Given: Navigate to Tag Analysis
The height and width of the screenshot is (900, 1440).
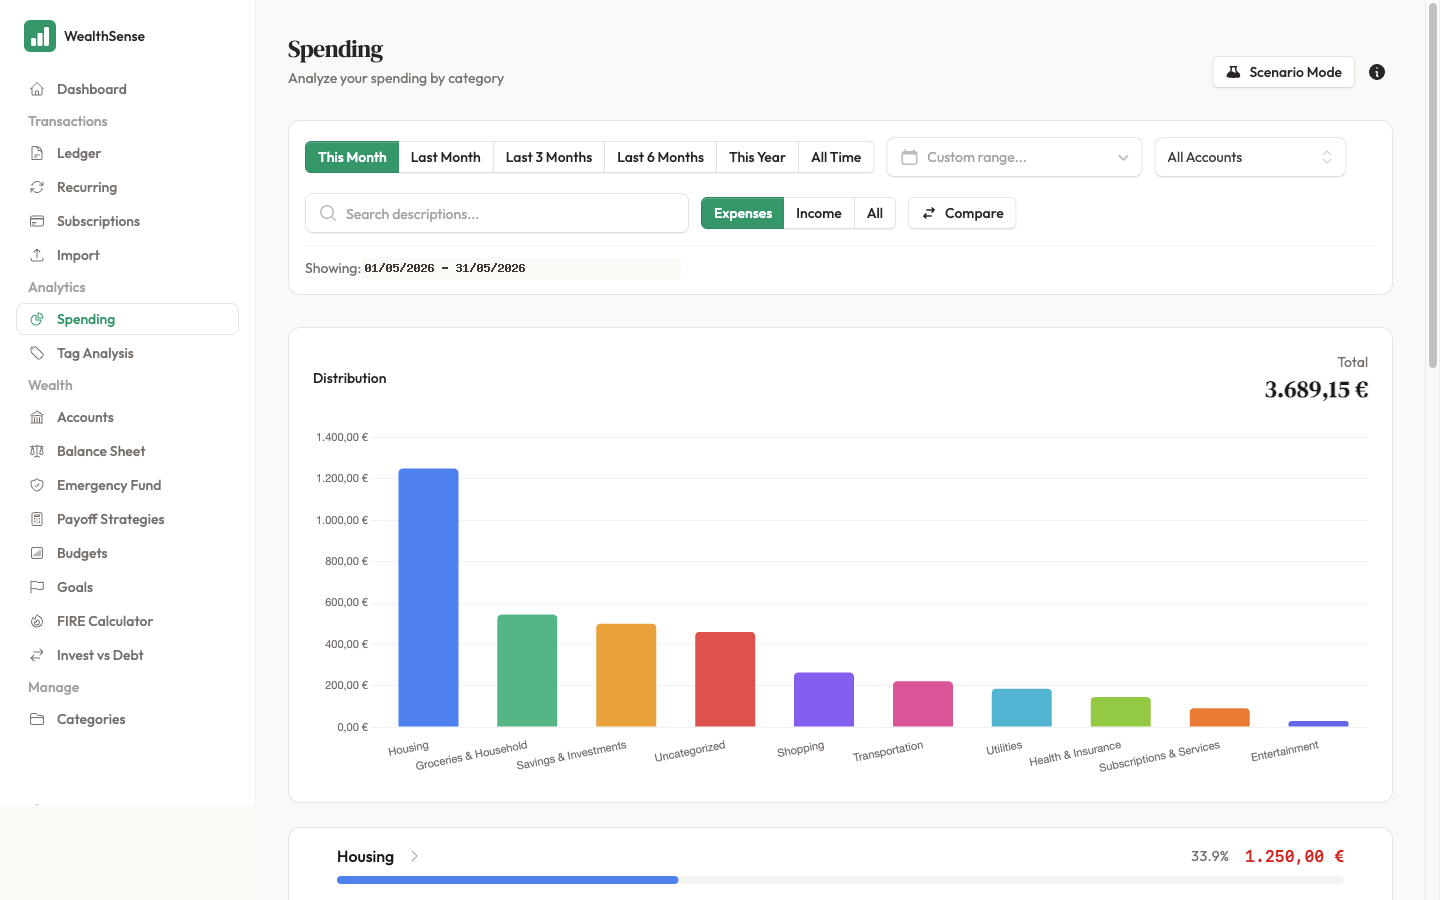Looking at the screenshot, I should (x=127, y=353).
